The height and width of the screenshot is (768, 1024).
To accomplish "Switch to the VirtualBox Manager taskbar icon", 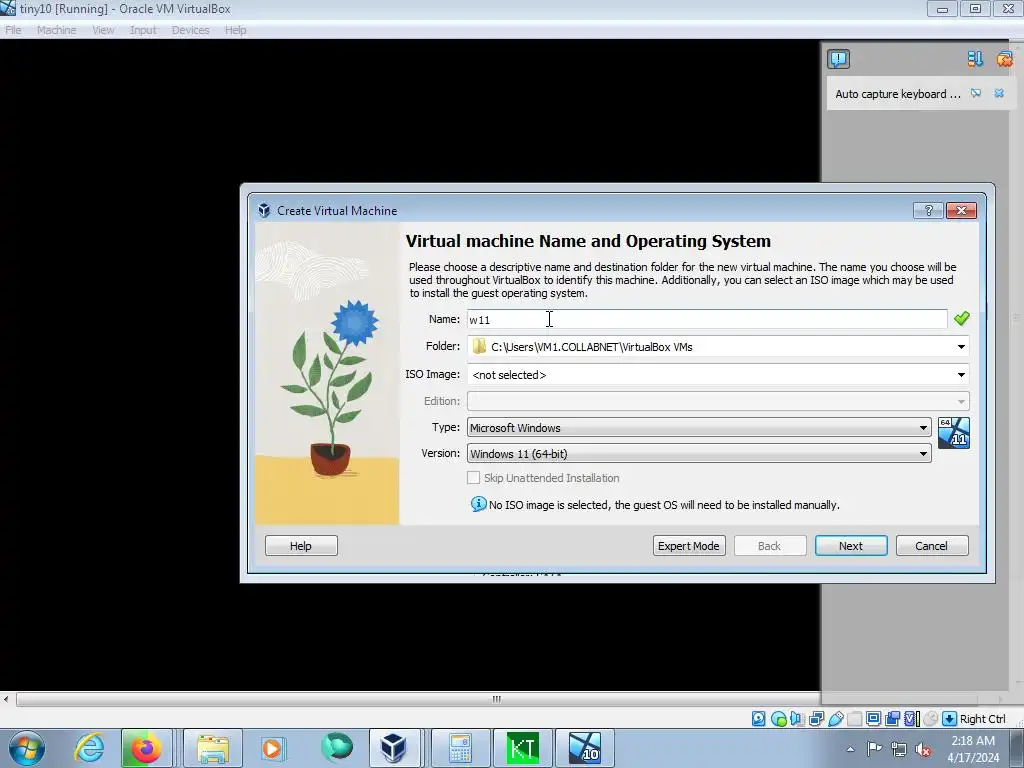I will click(x=394, y=748).
